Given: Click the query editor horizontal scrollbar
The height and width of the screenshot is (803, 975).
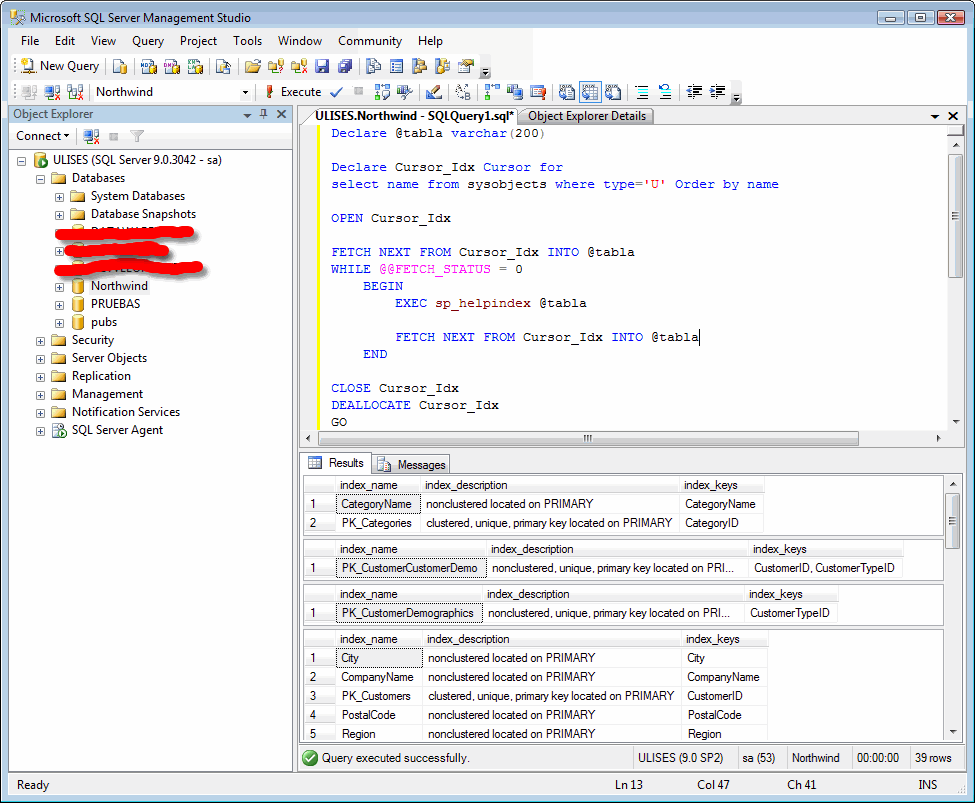Looking at the screenshot, I should [x=588, y=439].
